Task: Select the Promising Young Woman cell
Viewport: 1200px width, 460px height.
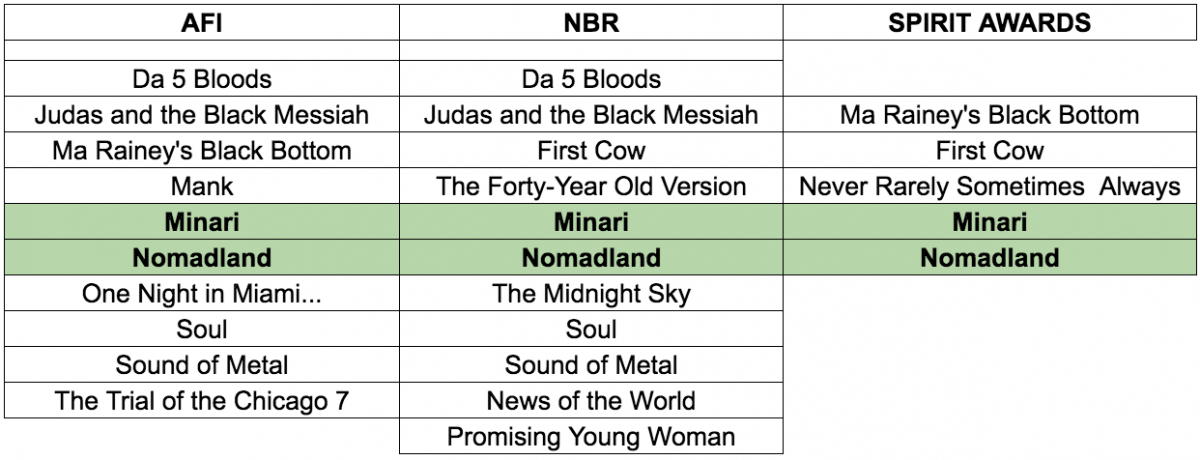Action: tap(591, 437)
